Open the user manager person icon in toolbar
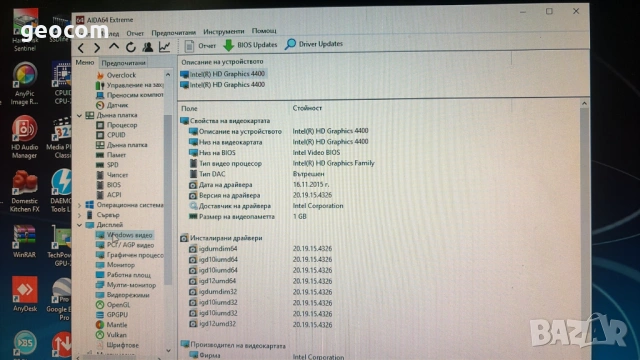 147,47
